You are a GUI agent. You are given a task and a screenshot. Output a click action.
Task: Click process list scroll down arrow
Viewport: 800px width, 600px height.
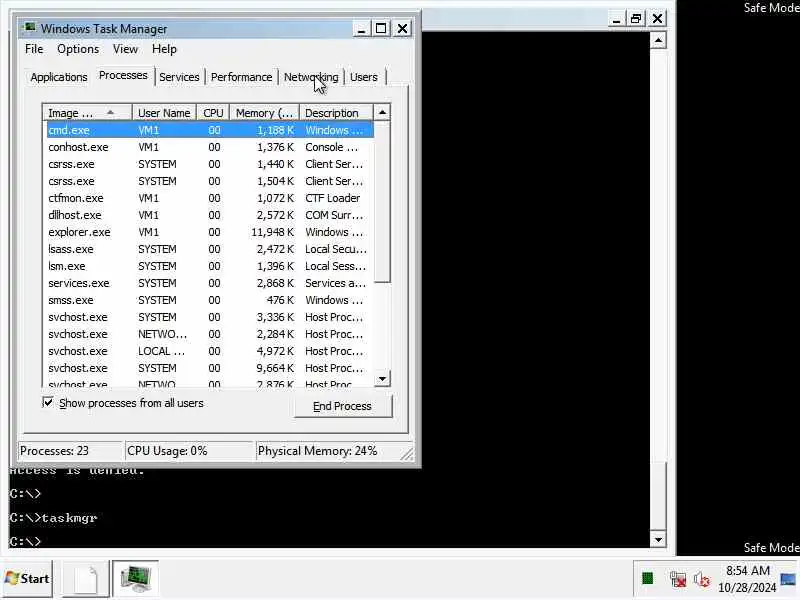382,379
